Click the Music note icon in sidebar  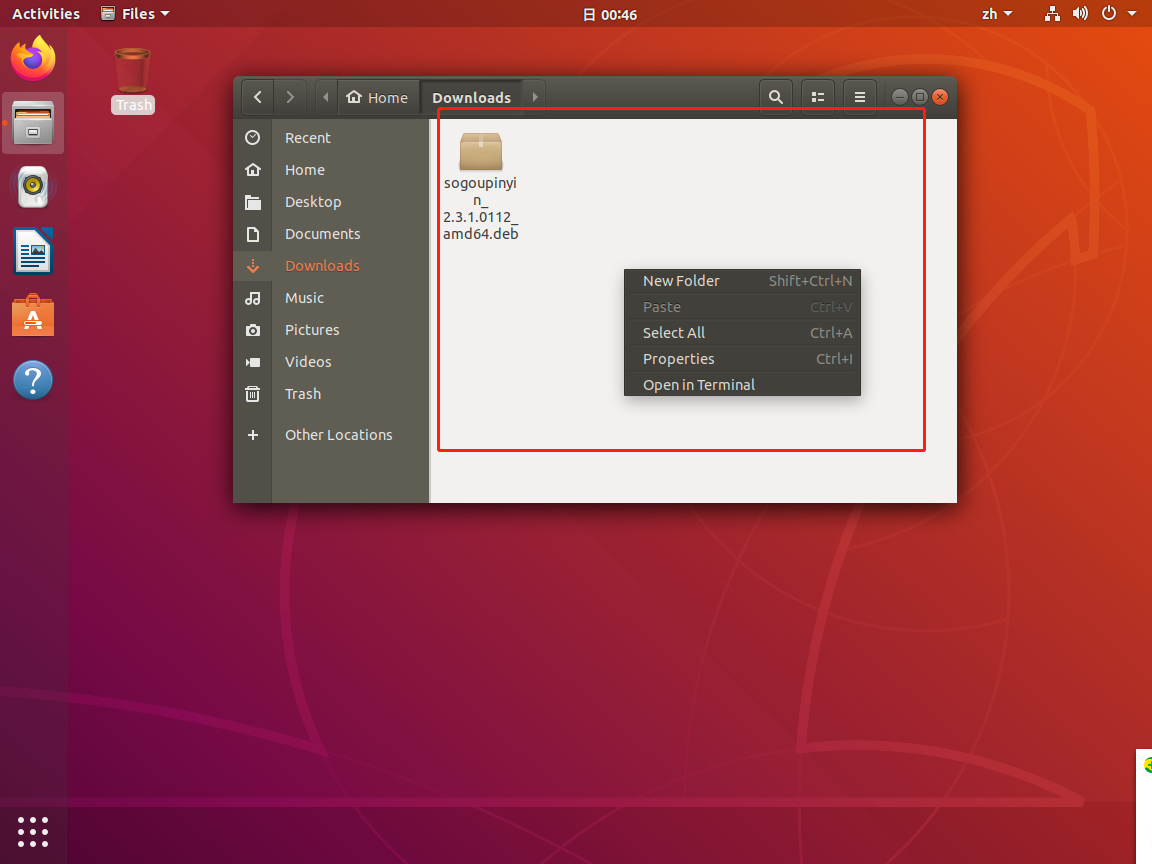tap(253, 298)
